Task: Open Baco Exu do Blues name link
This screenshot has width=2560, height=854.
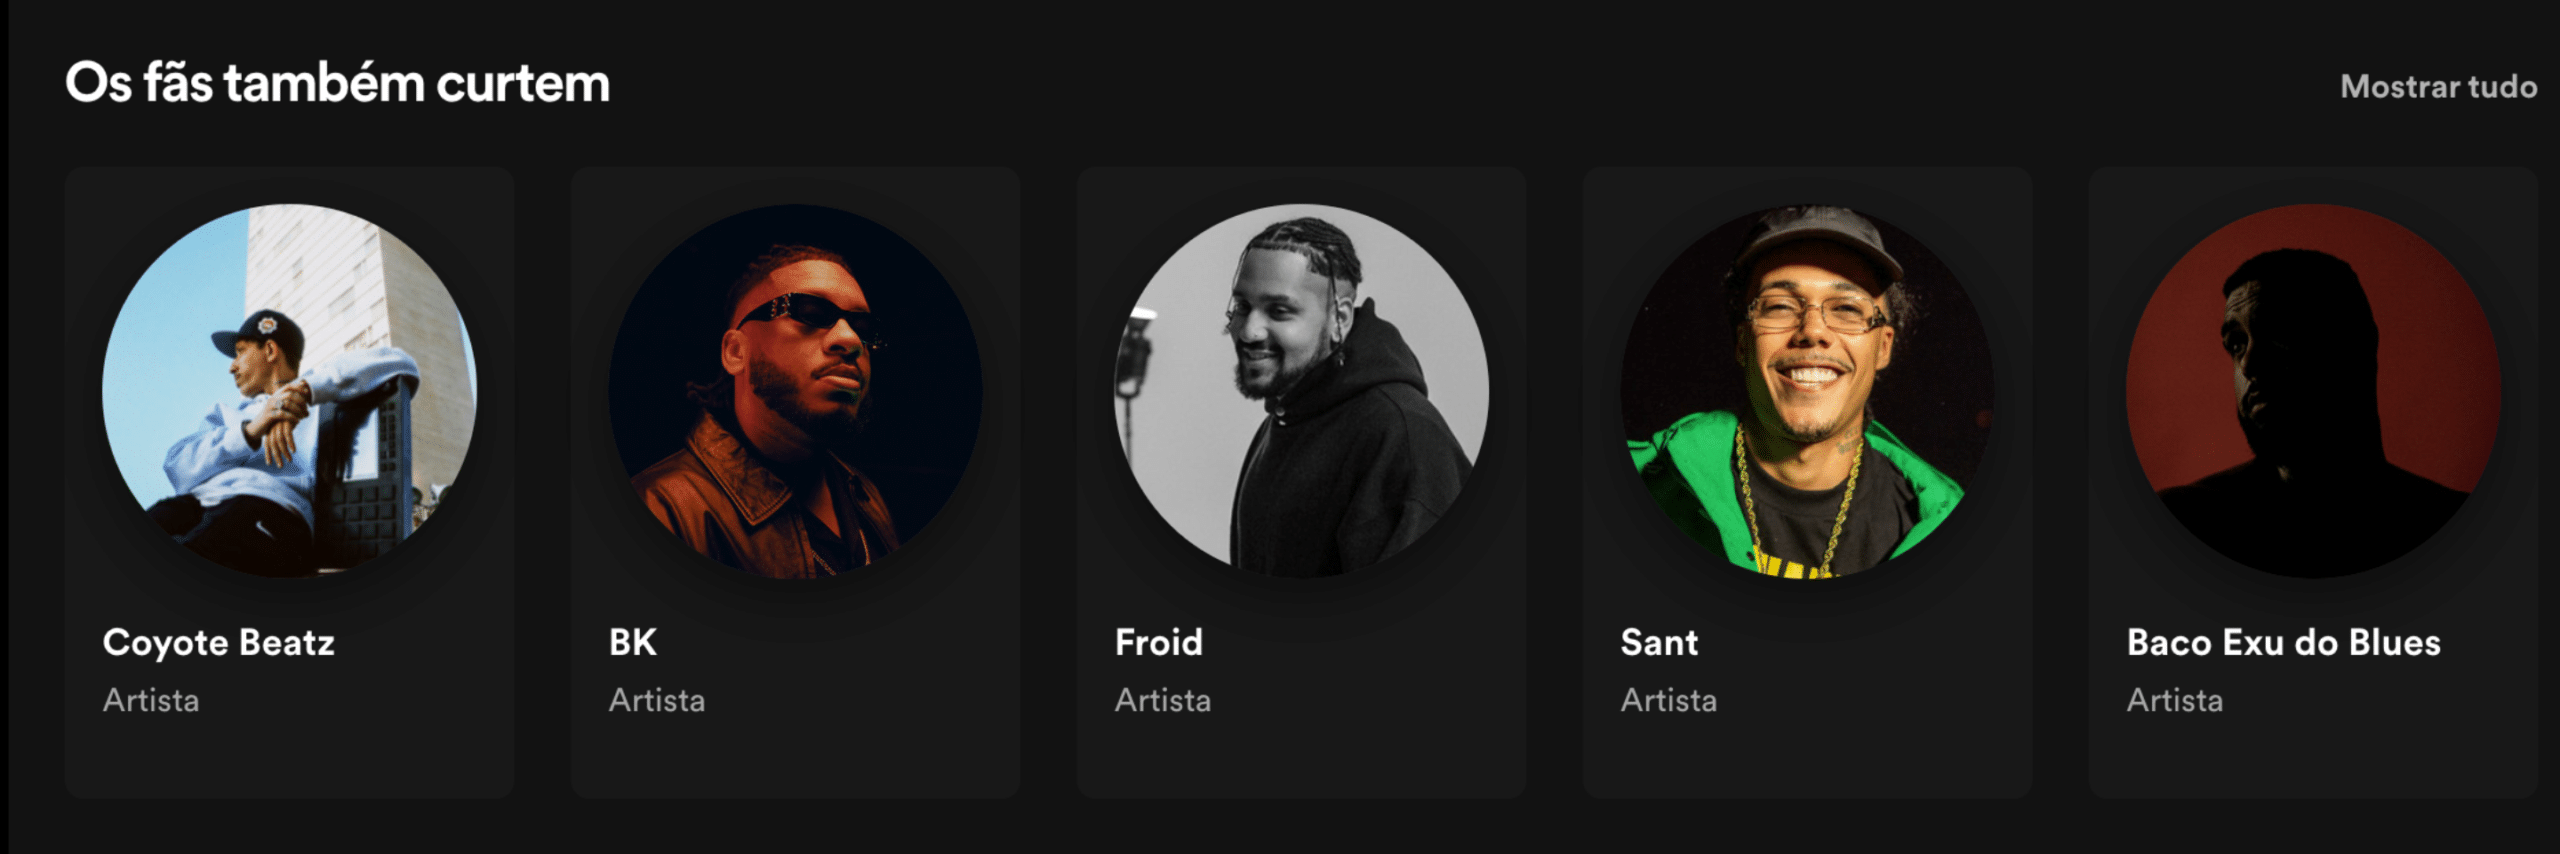Action: [x=2284, y=642]
